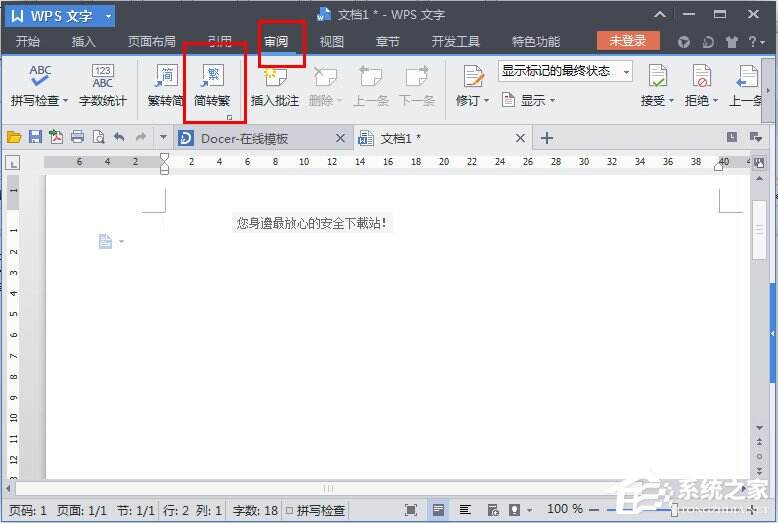This screenshot has width=778, height=523.
Task: Convert text with 繁转简 button
Action: pyautogui.click(x=165, y=85)
